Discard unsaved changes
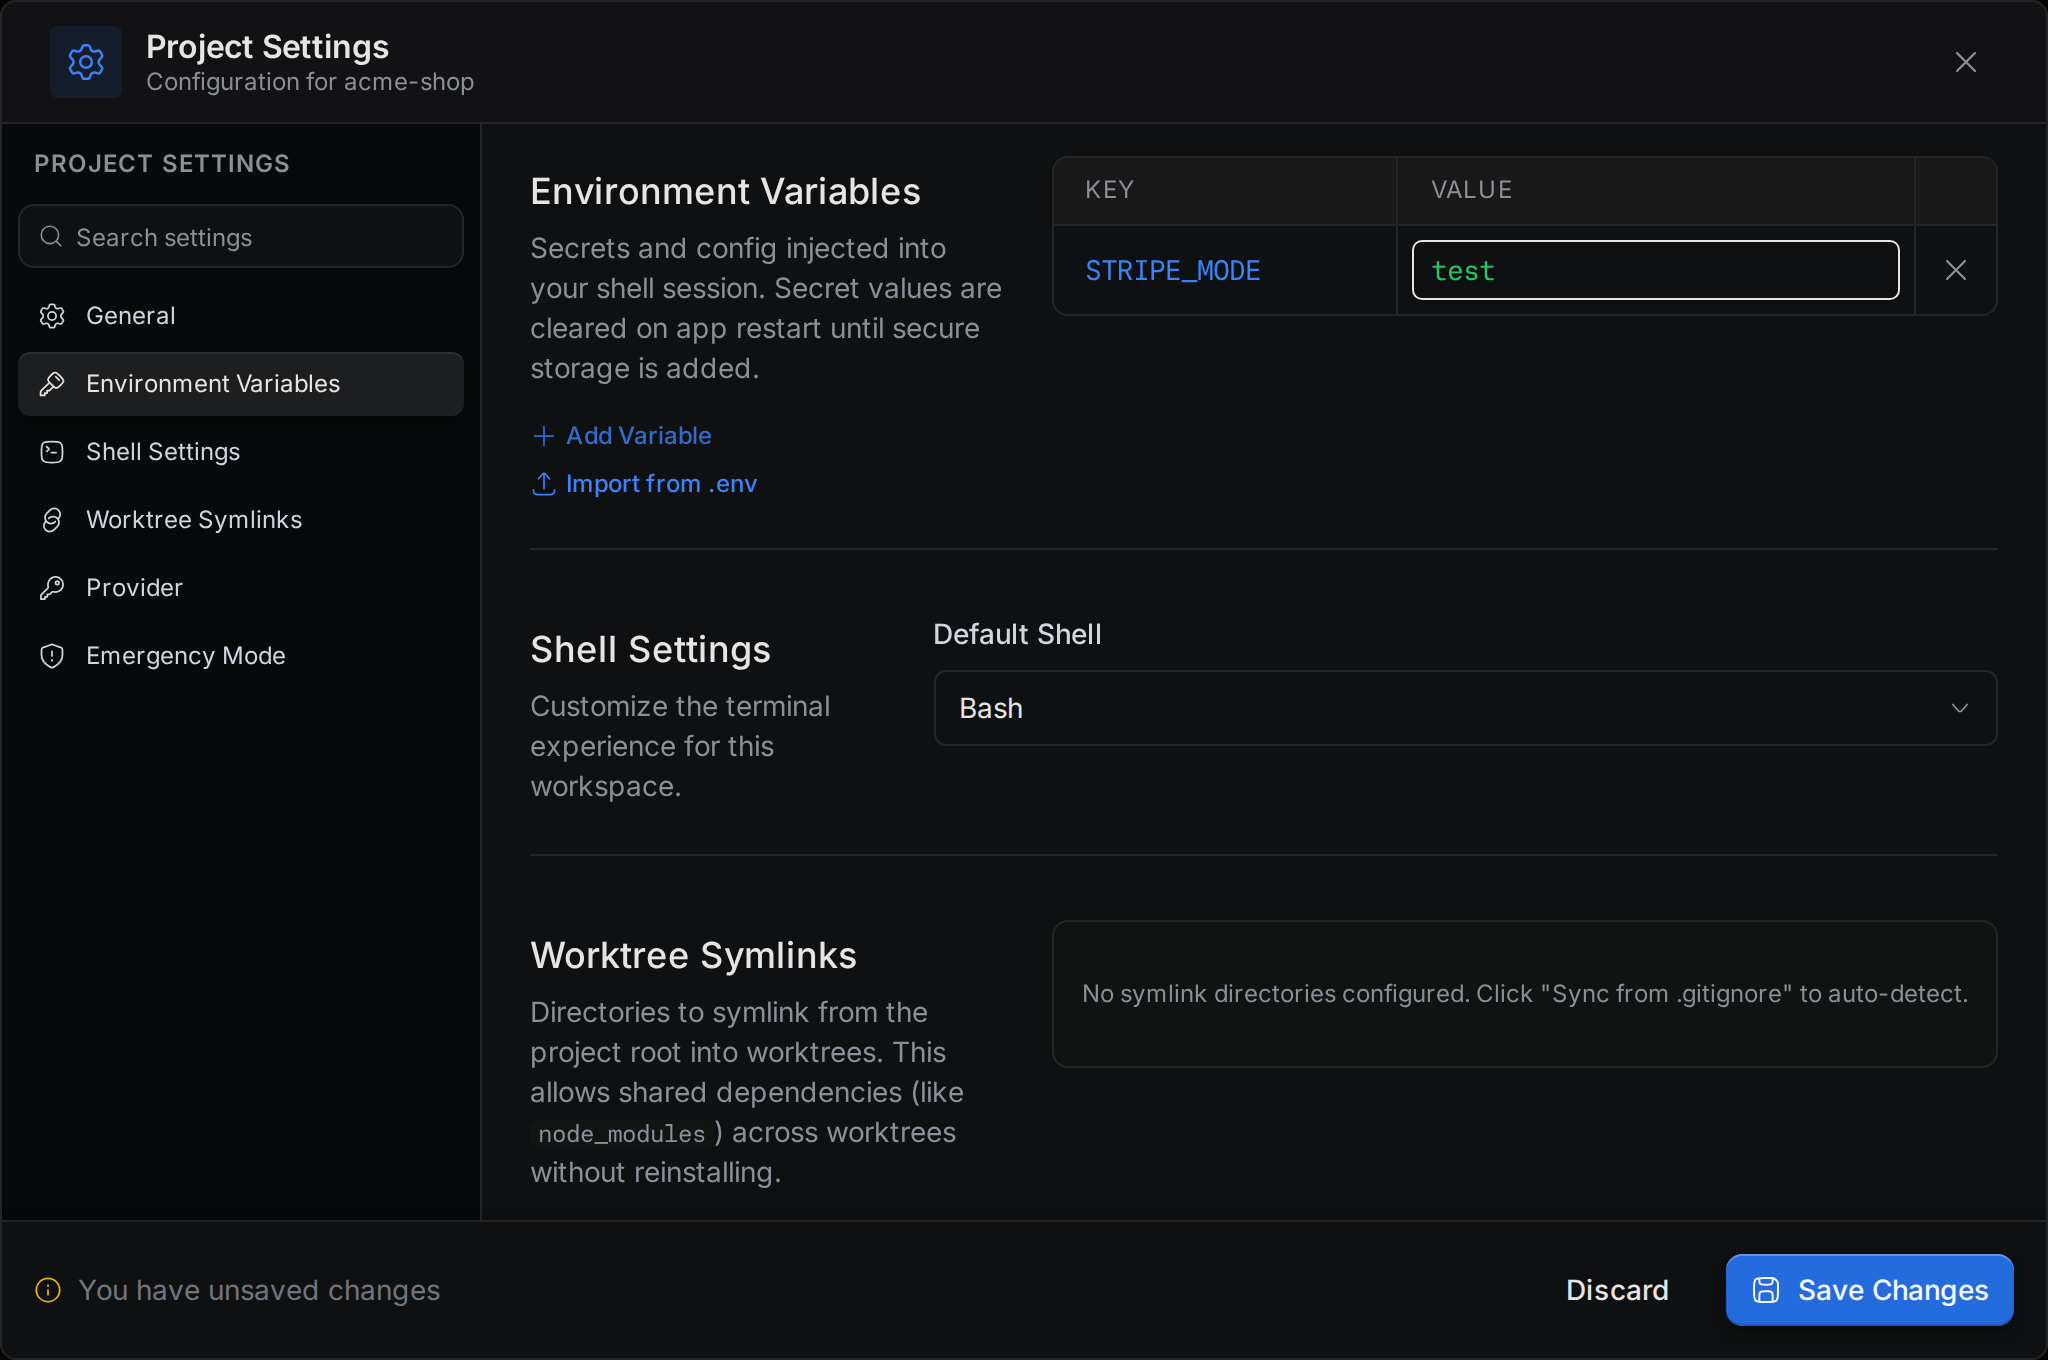Image resolution: width=2048 pixels, height=1360 pixels. click(x=1617, y=1290)
